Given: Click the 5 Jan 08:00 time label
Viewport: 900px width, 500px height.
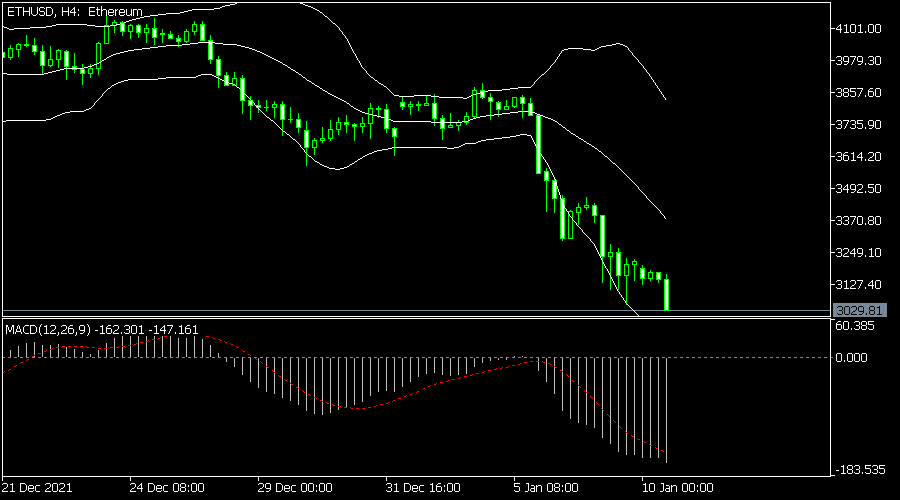Looking at the screenshot, I should pos(545,488).
